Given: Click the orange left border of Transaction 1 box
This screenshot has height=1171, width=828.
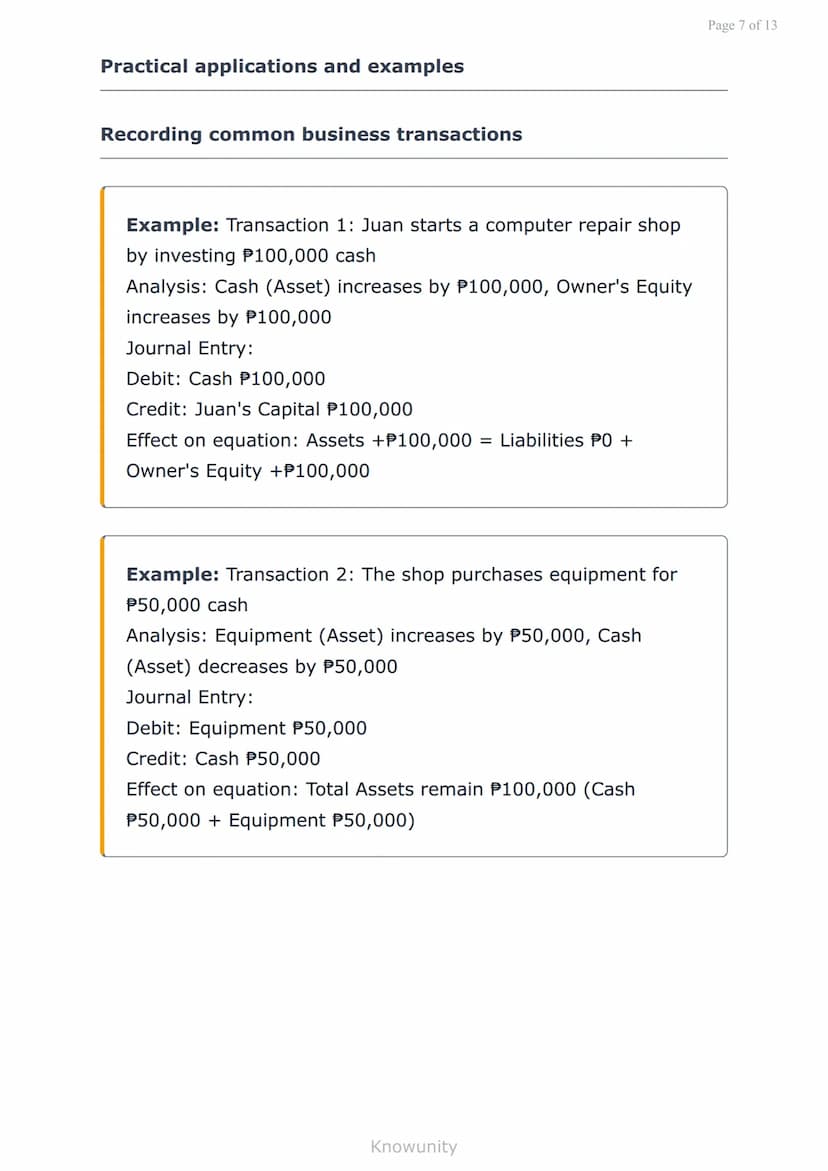Looking at the screenshot, I should [102, 347].
